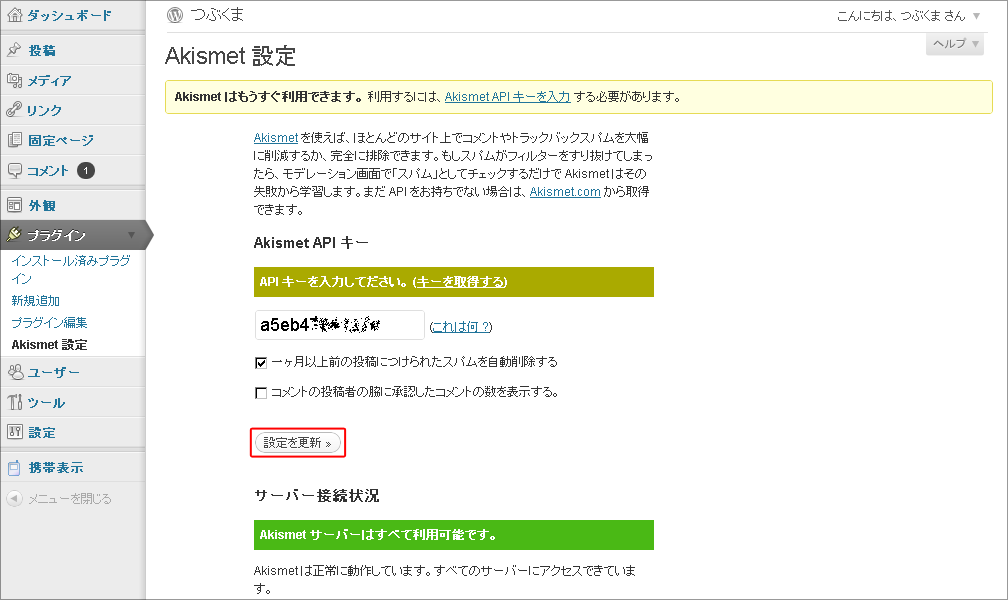Click the collapse menu arrow icon
The width and height of the screenshot is (1008, 600).
point(14,498)
